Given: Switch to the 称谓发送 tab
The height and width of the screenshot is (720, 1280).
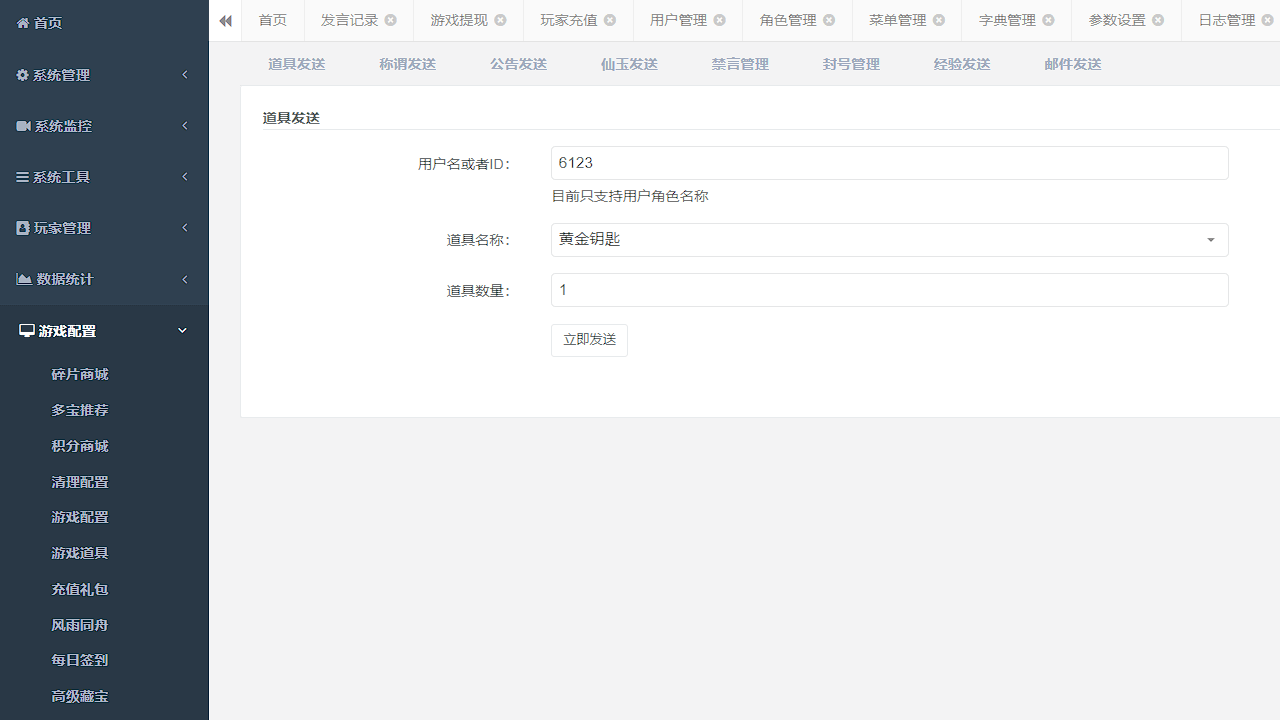Looking at the screenshot, I should pos(406,63).
